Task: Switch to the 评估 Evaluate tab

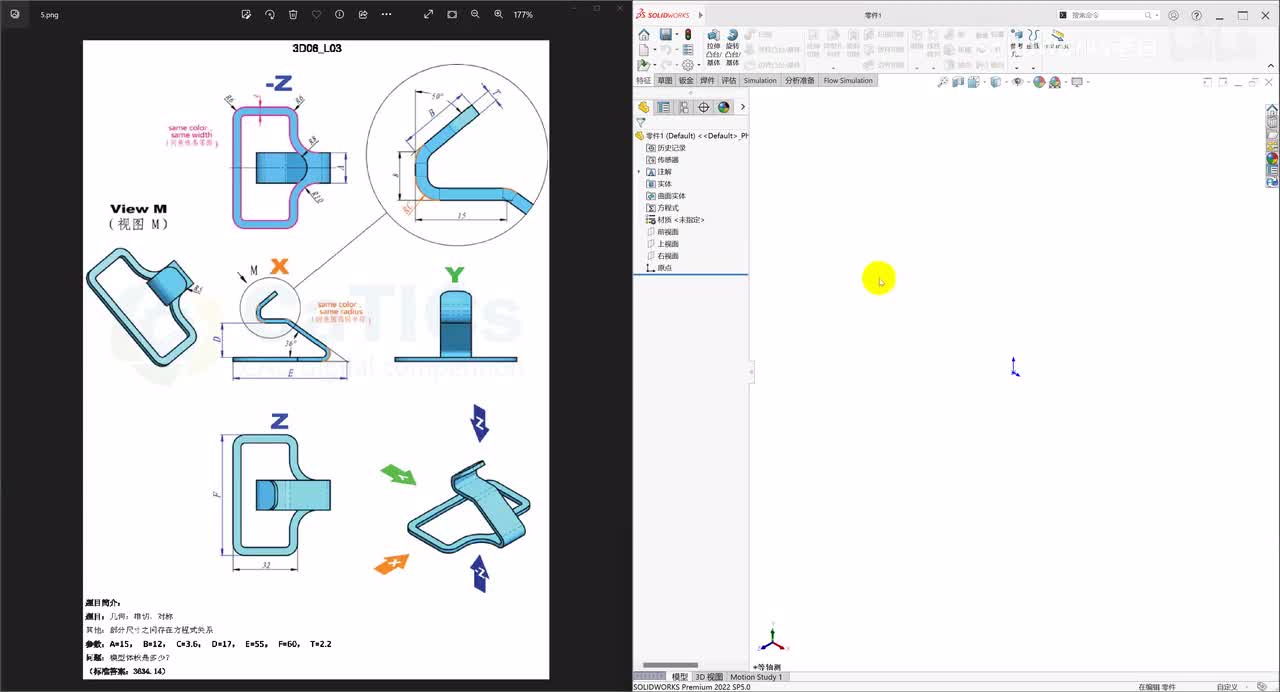Action: coord(729,80)
